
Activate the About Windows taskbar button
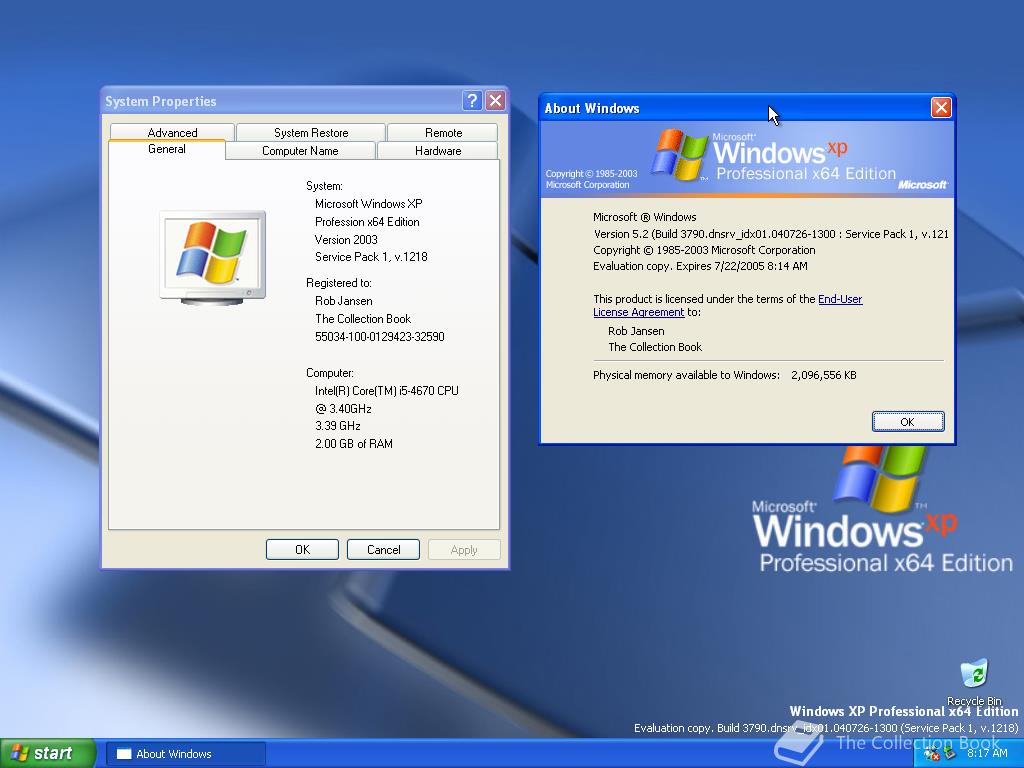coord(186,754)
